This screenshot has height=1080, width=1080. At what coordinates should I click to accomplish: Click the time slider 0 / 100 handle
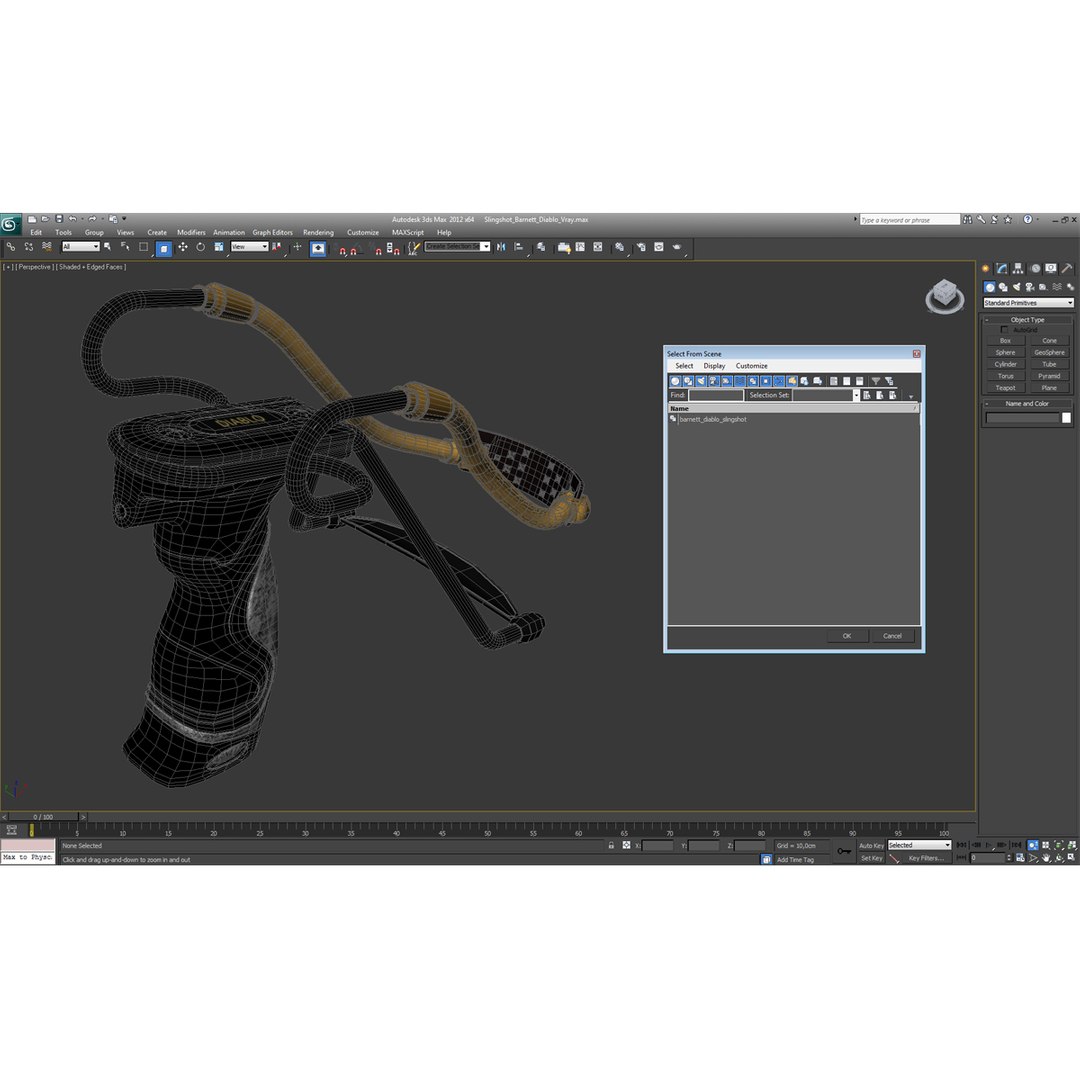click(x=43, y=817)
